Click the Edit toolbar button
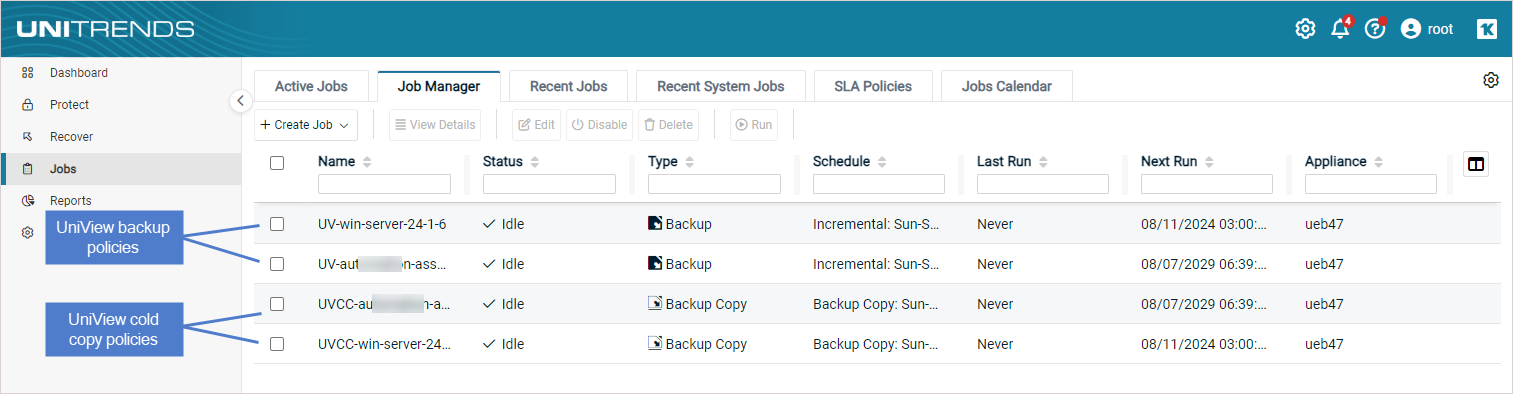 click(x=537, y=125)
